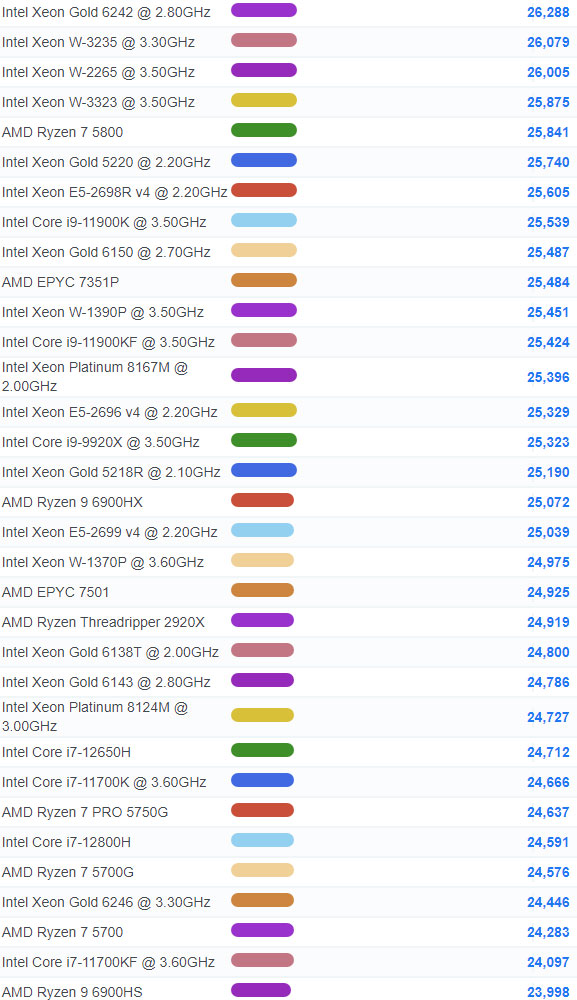Viewport: 577px width, 1000px height.
Task: Open the Intel Core i7-12650H entry
Action: (x=66, y=752)
